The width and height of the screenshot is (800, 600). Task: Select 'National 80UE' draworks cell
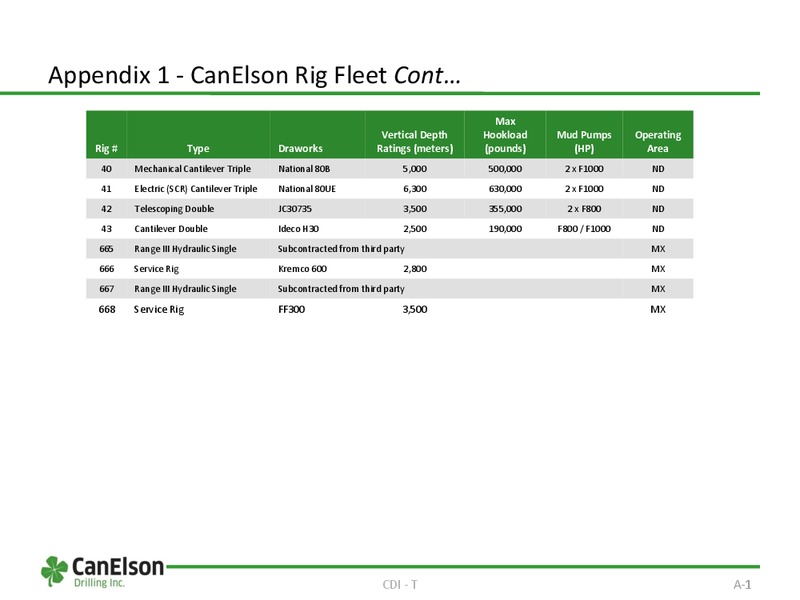[x=307, y=189]
